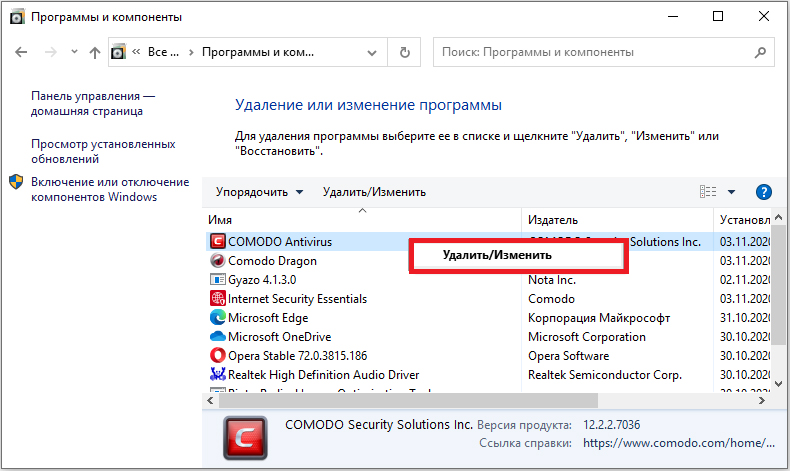
Task: Click the Back navigation arrow
Action: point(21,52)
